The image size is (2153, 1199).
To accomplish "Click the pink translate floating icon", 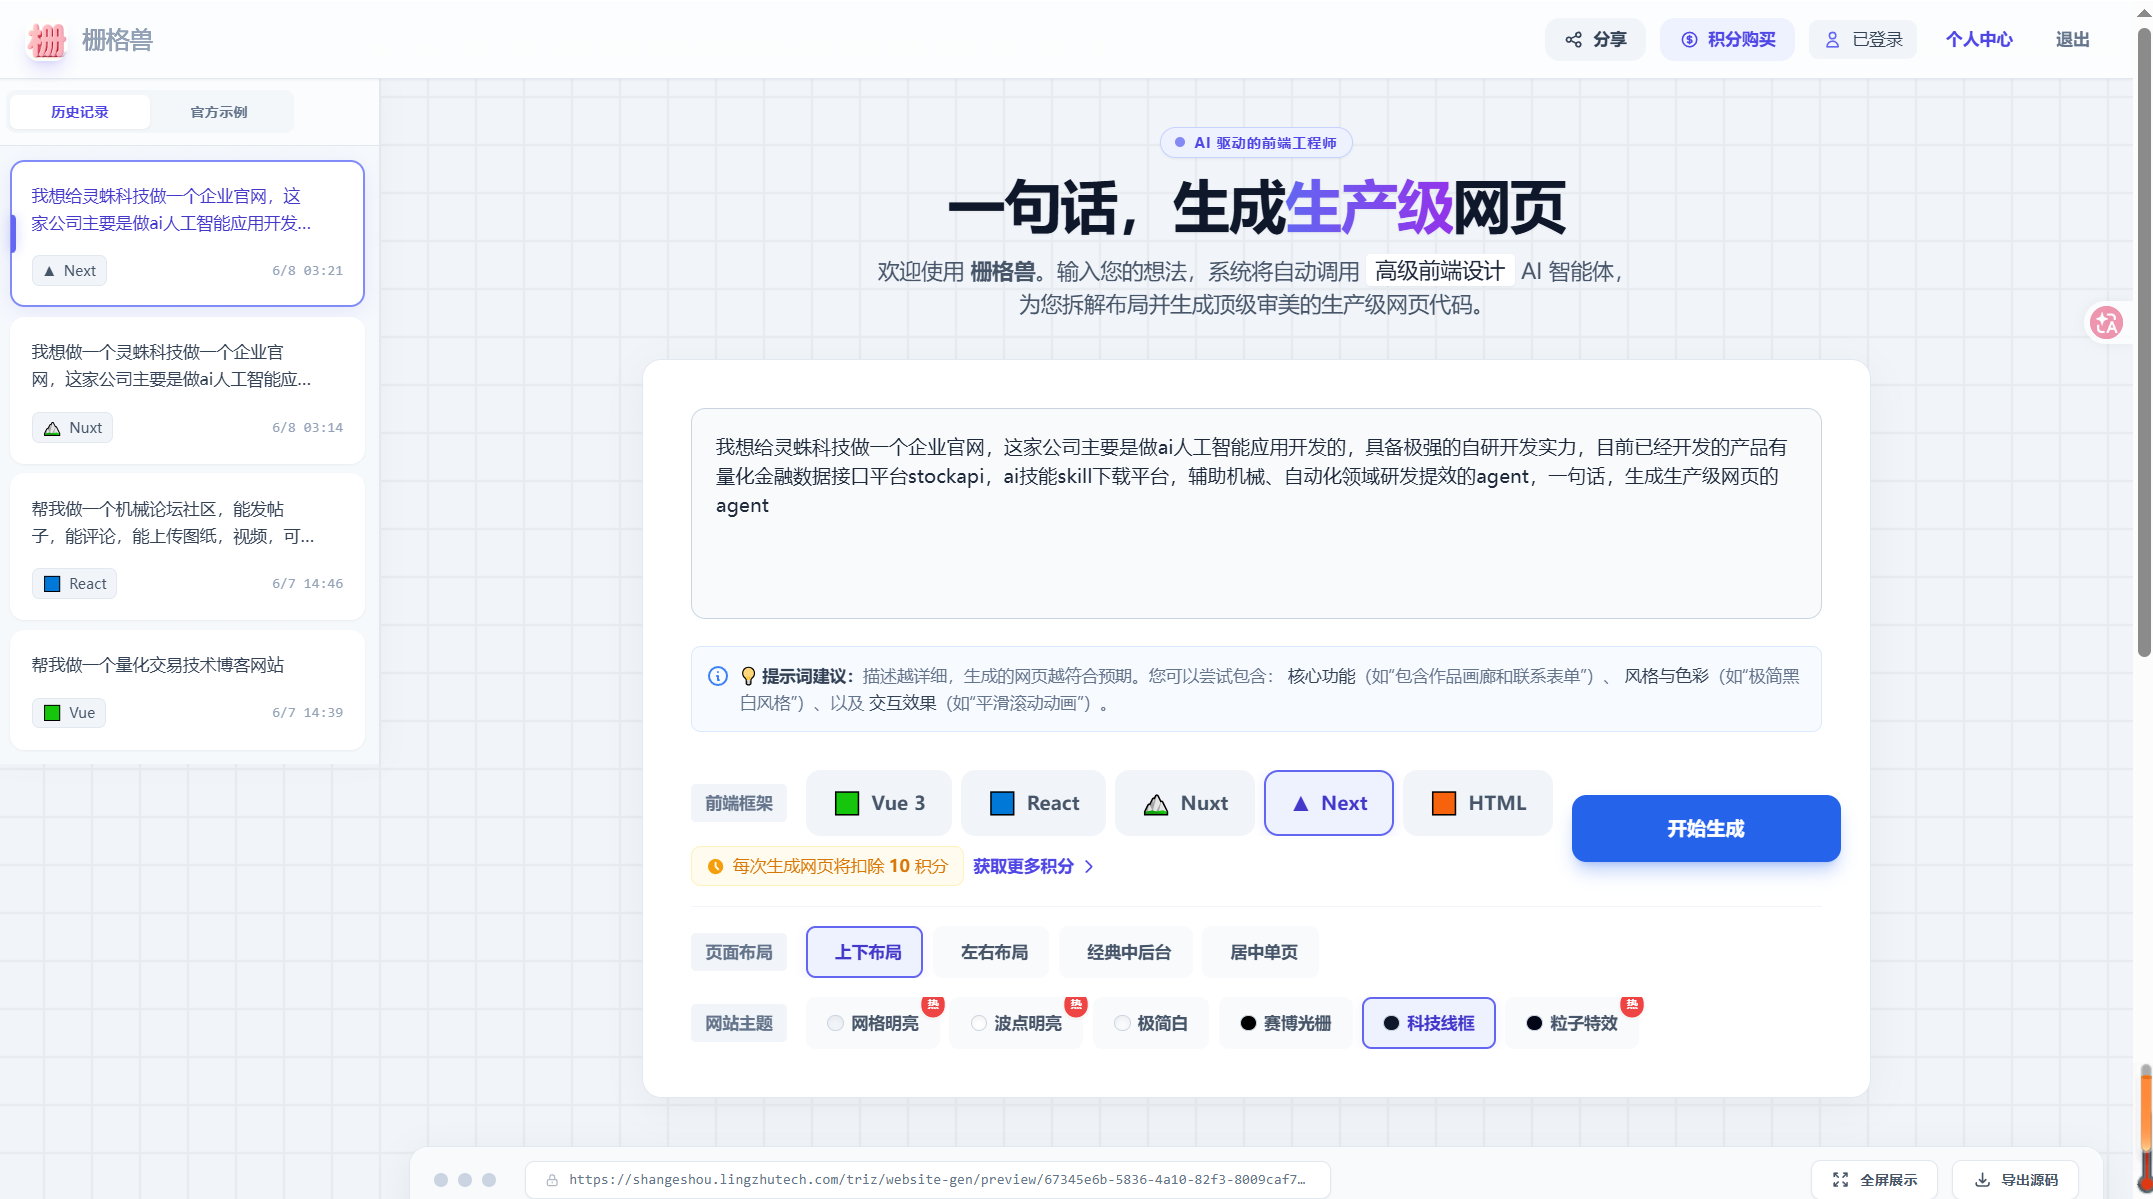I will pos(2107,323).
